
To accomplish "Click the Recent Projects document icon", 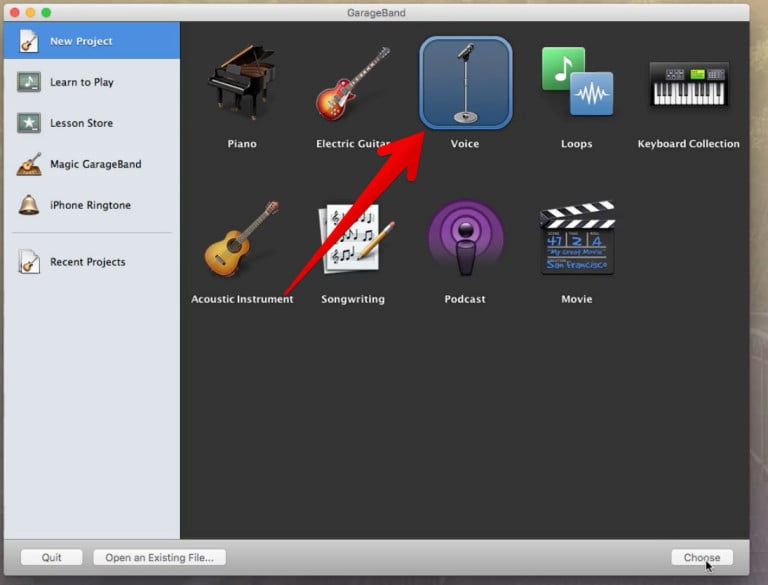I will click(29, 262).
